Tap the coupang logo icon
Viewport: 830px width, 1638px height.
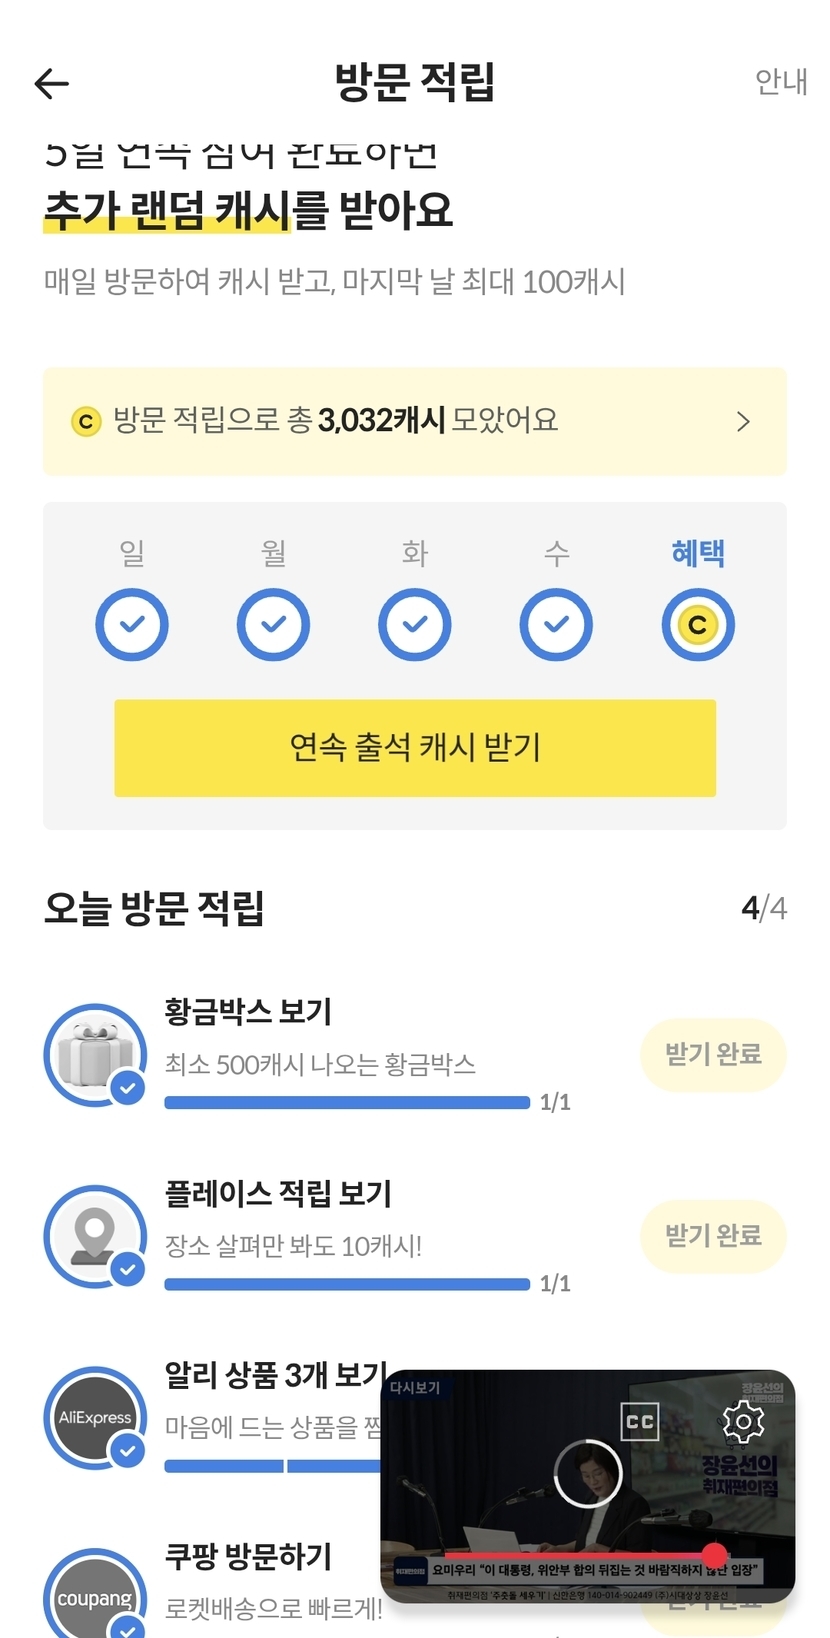(95, 1598)
